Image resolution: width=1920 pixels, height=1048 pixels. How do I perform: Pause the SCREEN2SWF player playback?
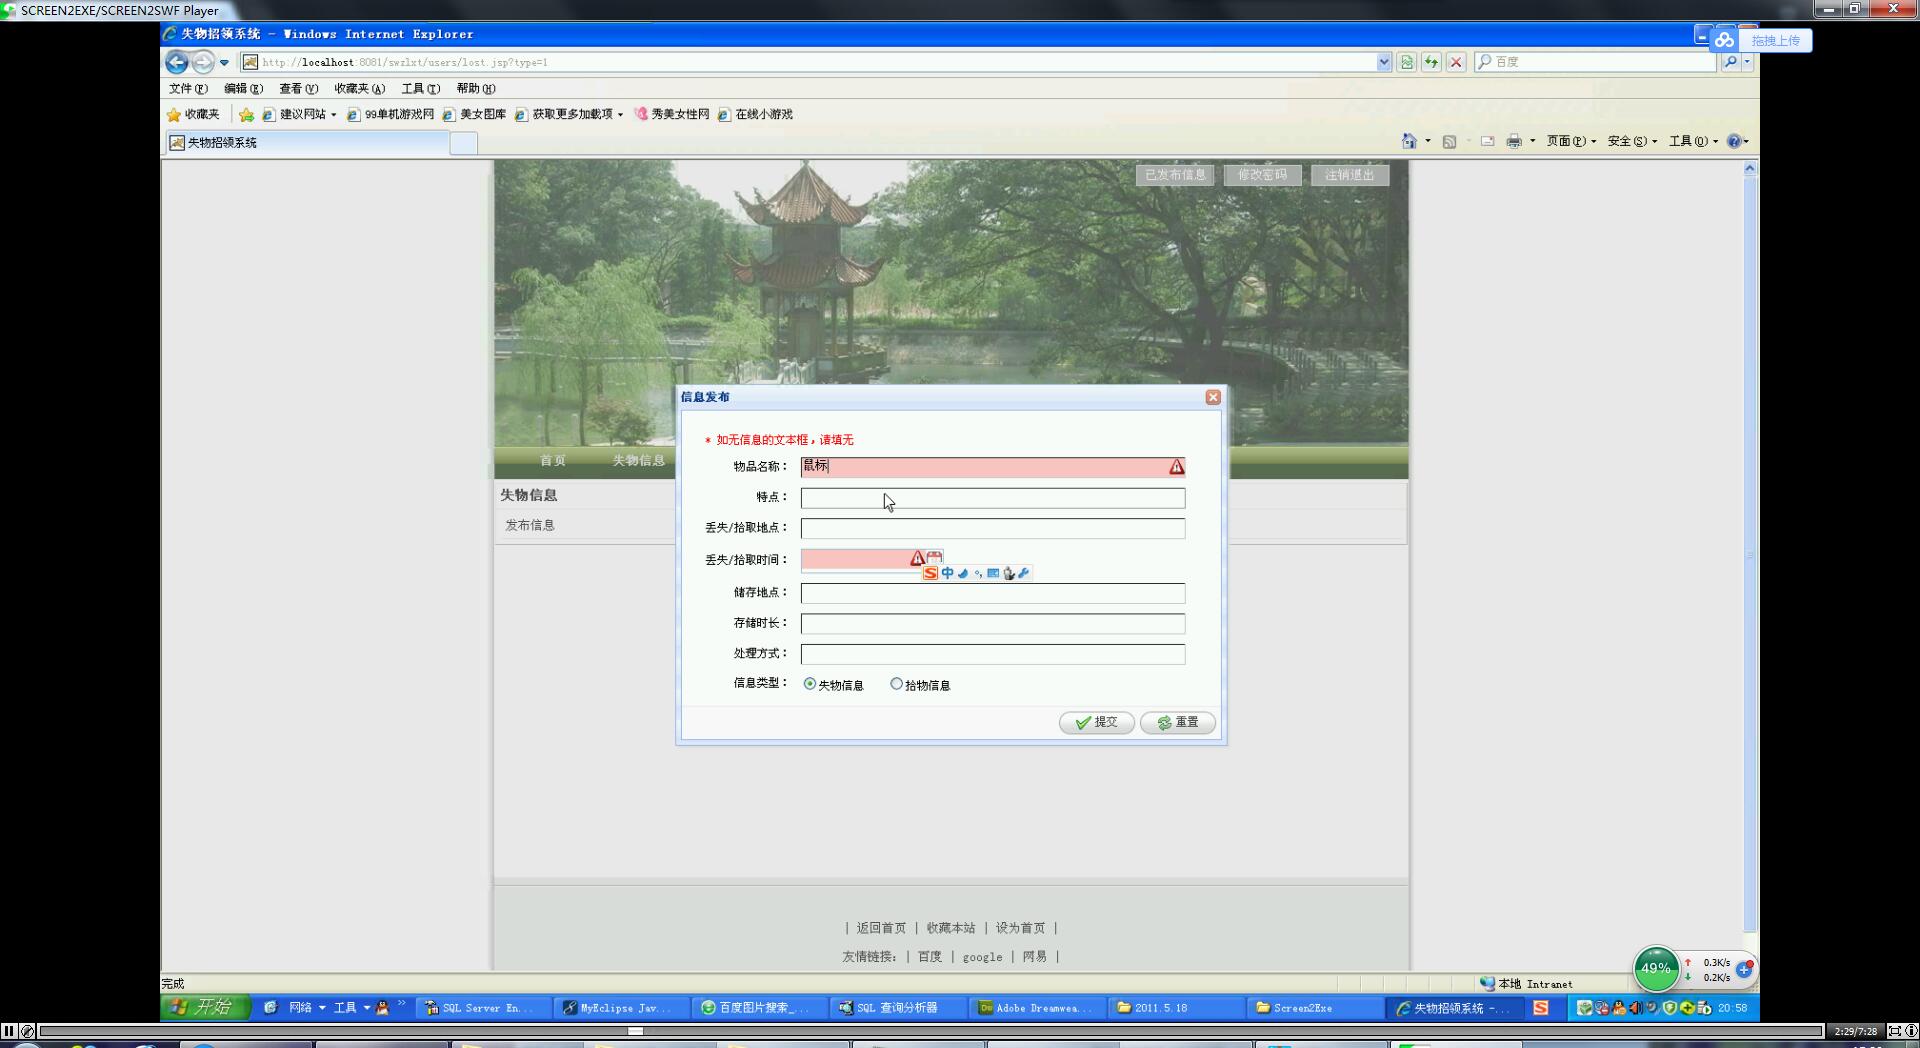(x=9, y=1031)
